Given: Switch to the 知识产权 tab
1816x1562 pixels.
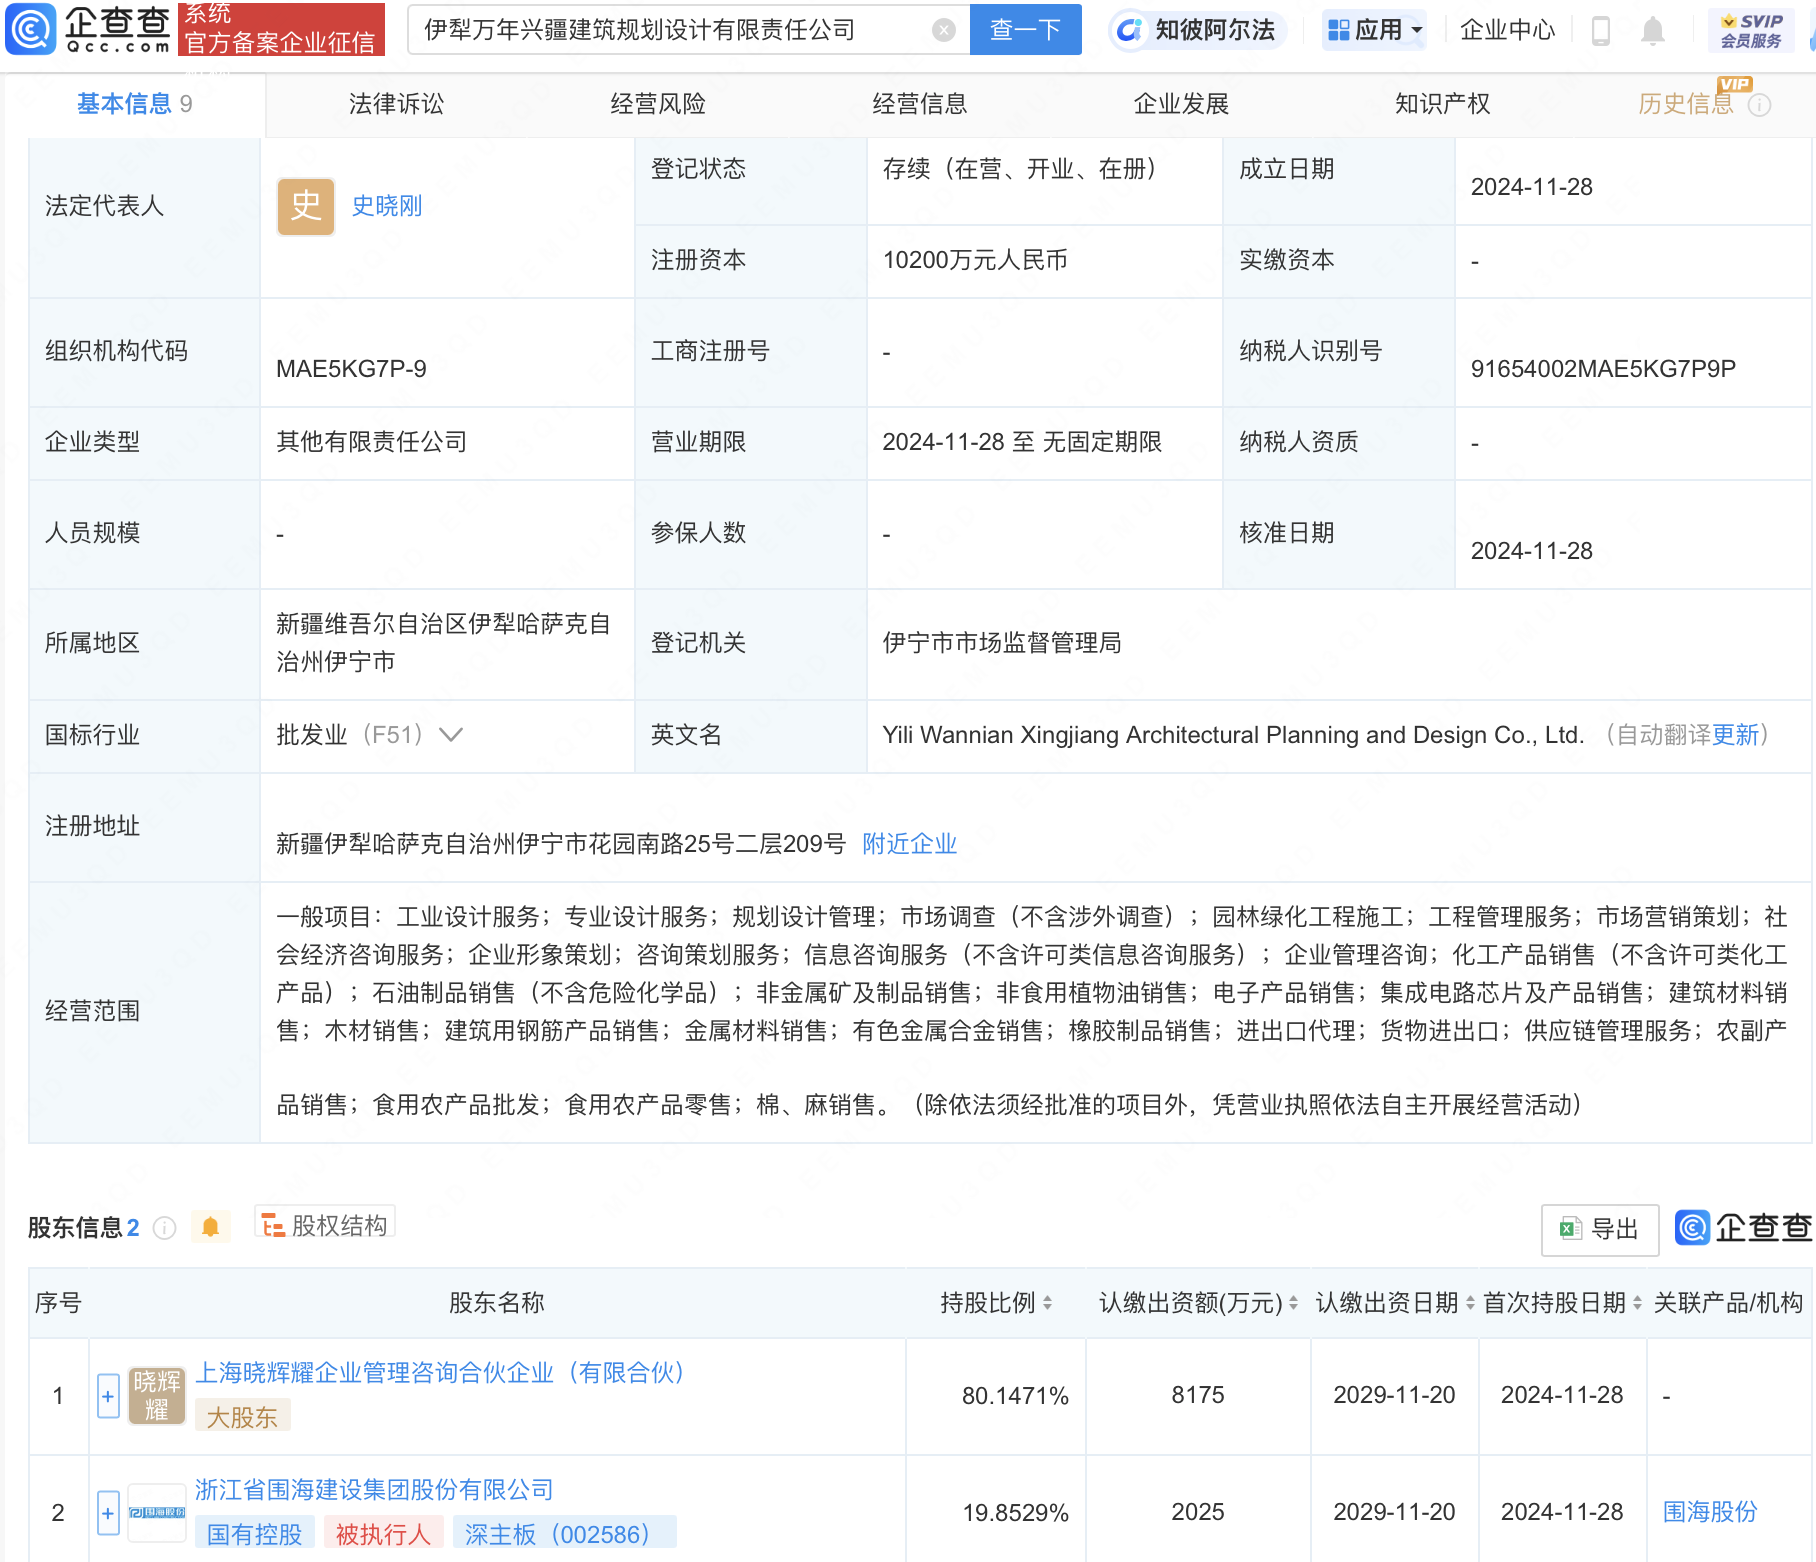Looking at the screenshot, I should pyautogui.click(x=1442, y=104).
